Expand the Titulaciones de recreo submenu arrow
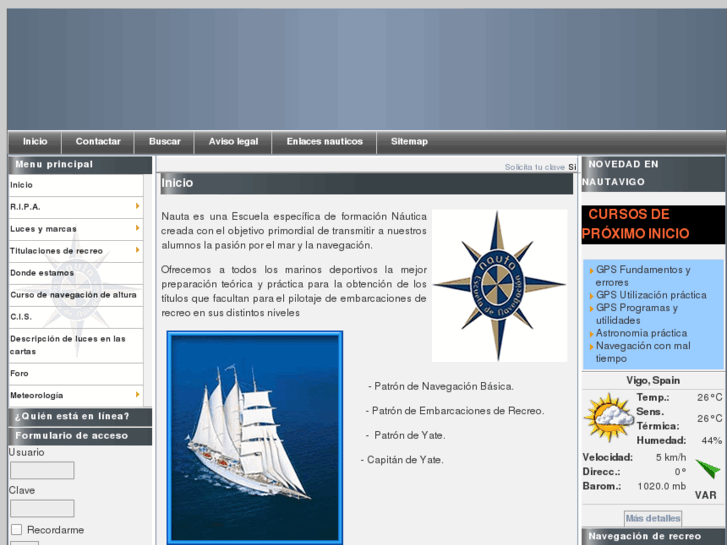727x545 pixels. coord(138,250)
